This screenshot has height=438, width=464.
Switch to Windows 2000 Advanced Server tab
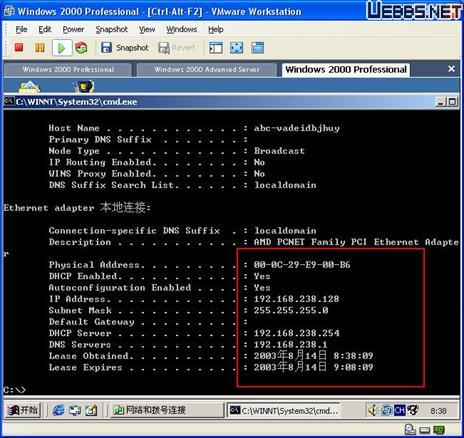tap(207, 70)
